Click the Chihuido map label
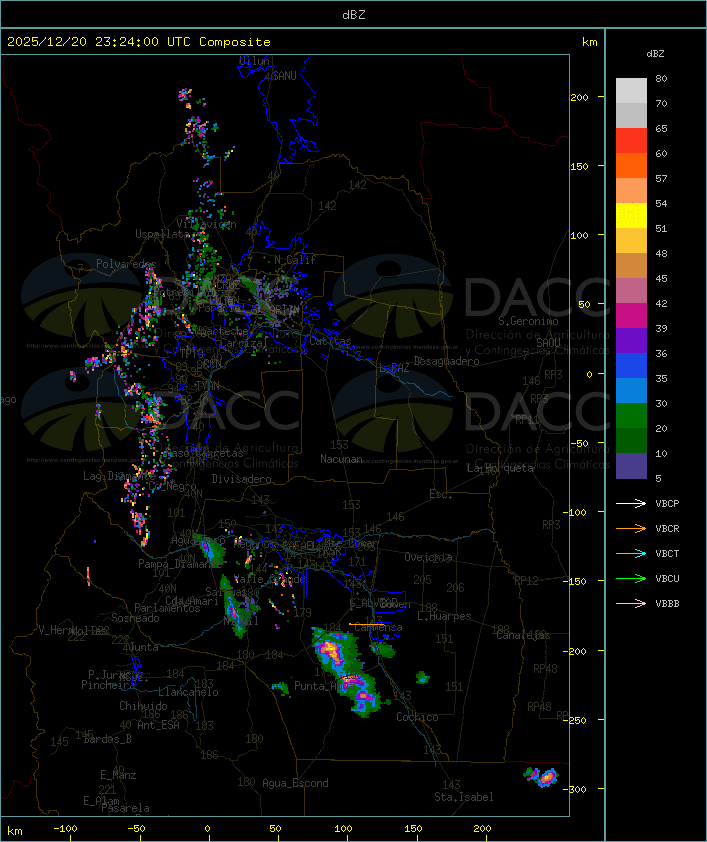Viewport: 707px width, 842px height. pos(143,706)
